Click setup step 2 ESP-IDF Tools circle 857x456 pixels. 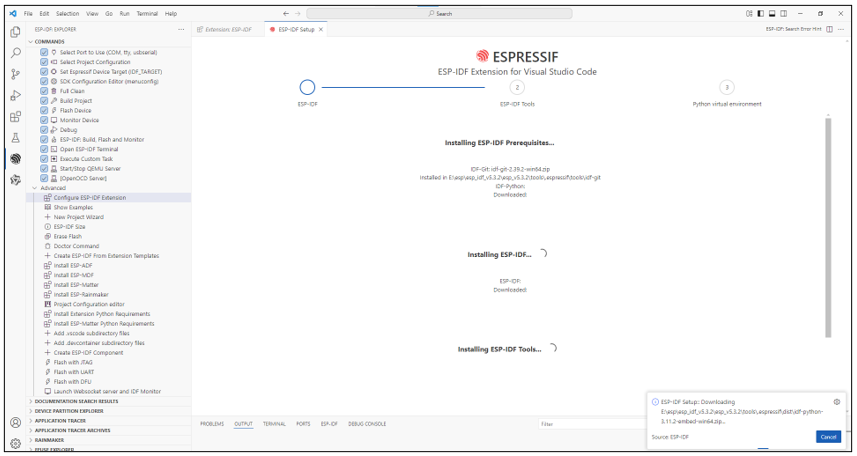(517, 87)
